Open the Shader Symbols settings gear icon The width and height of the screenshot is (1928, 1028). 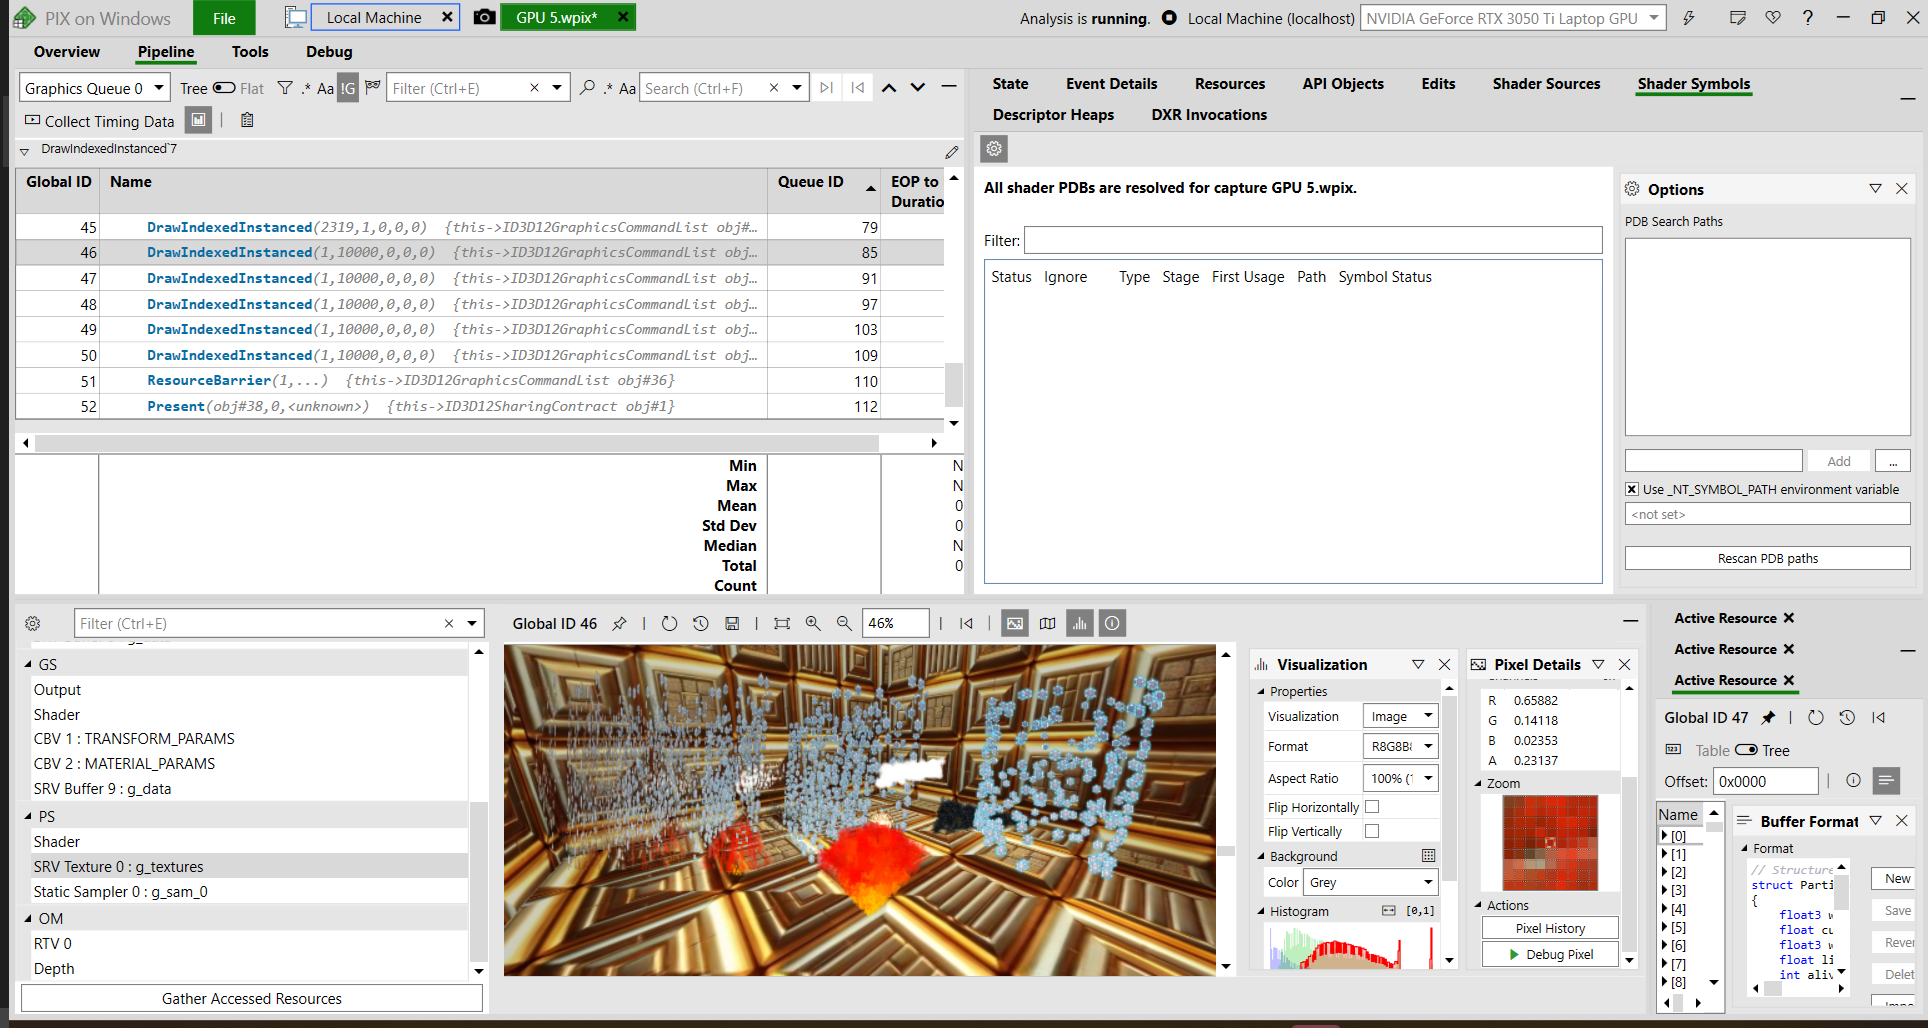pos(994,149)
